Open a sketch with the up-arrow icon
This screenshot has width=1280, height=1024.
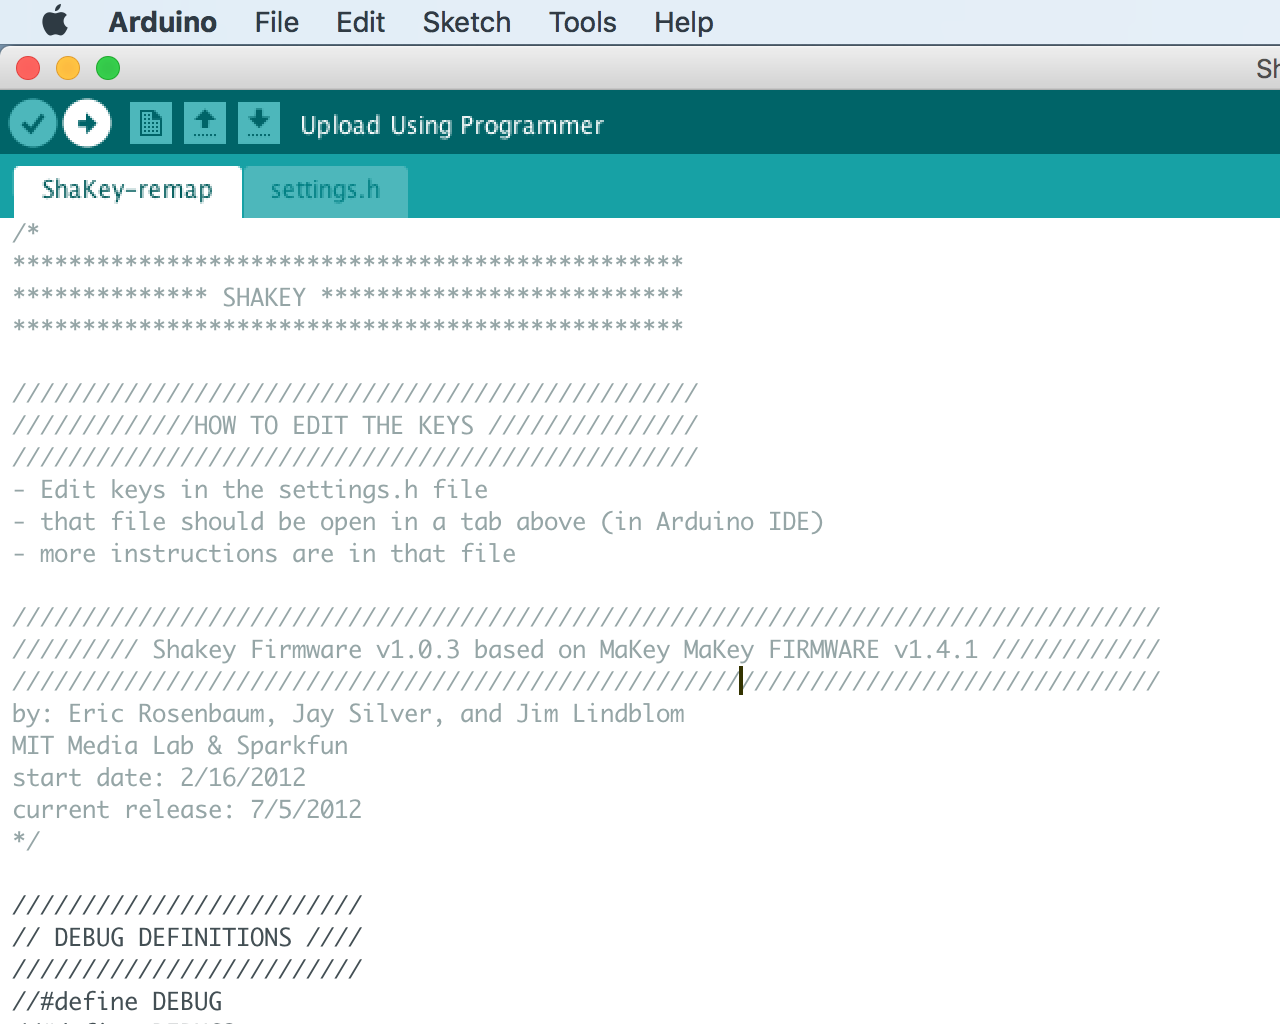click(x=205, y=123)
